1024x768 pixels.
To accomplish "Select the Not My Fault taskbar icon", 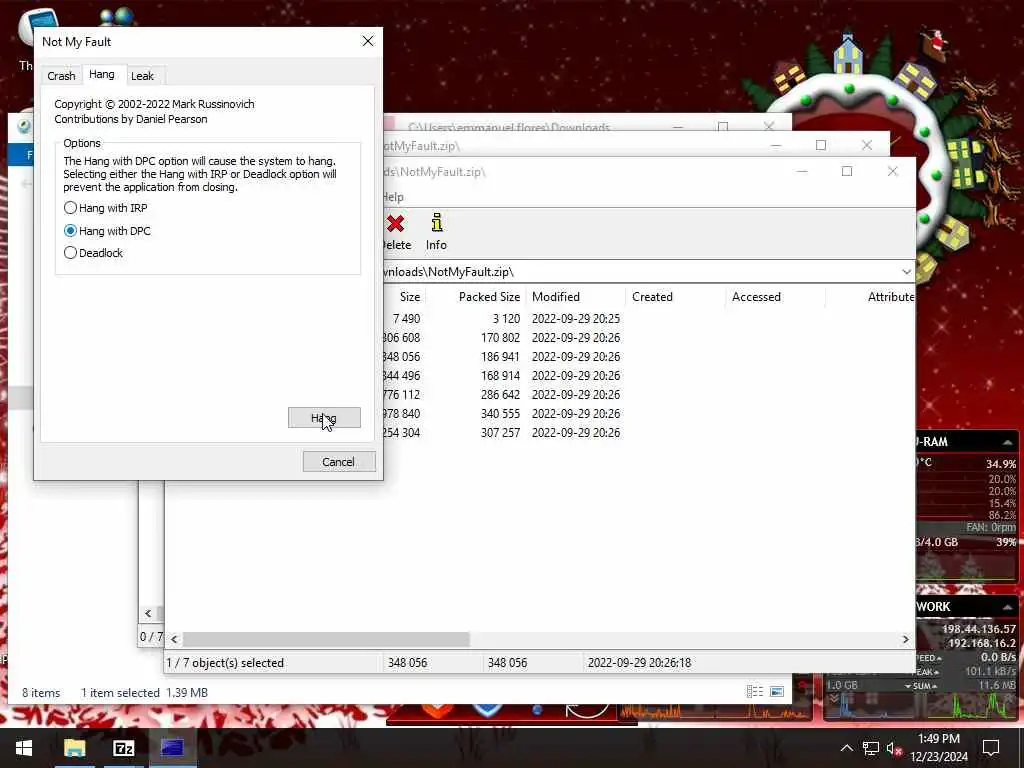I will pos(172,748).
